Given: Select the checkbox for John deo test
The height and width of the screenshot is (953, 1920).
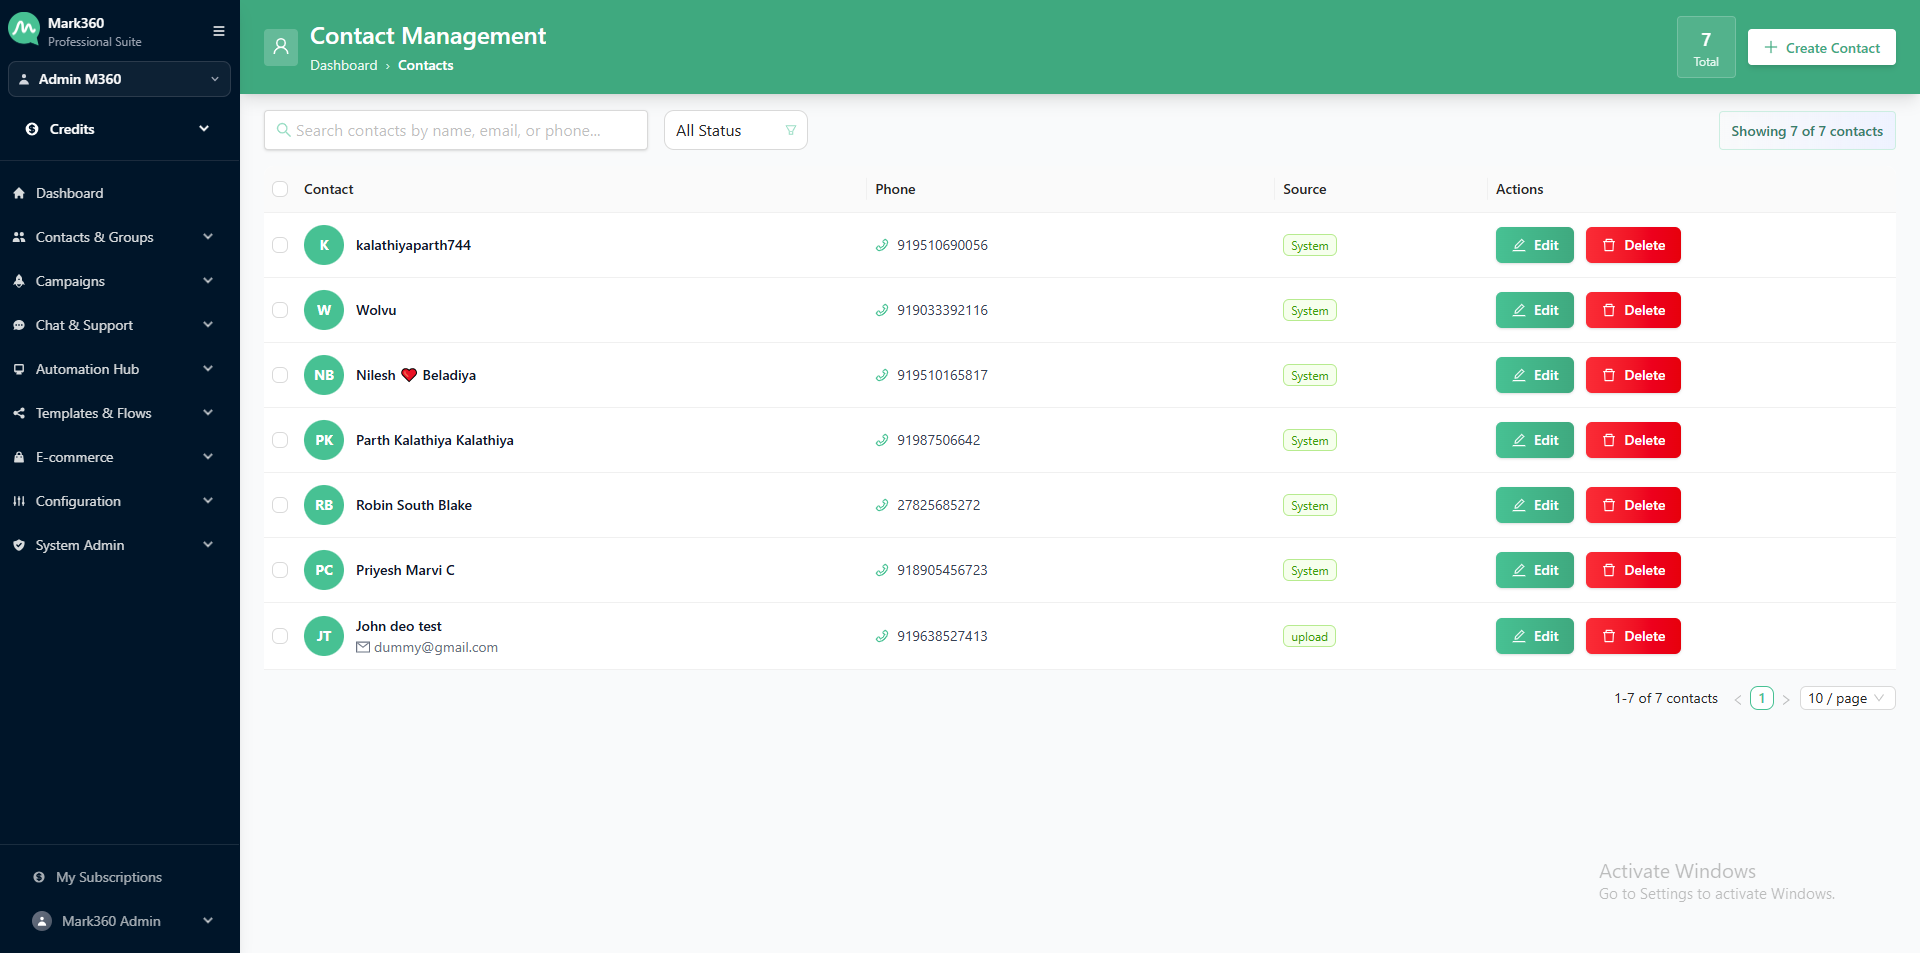Looking at the screenshot, I should [x=280, y=636].
